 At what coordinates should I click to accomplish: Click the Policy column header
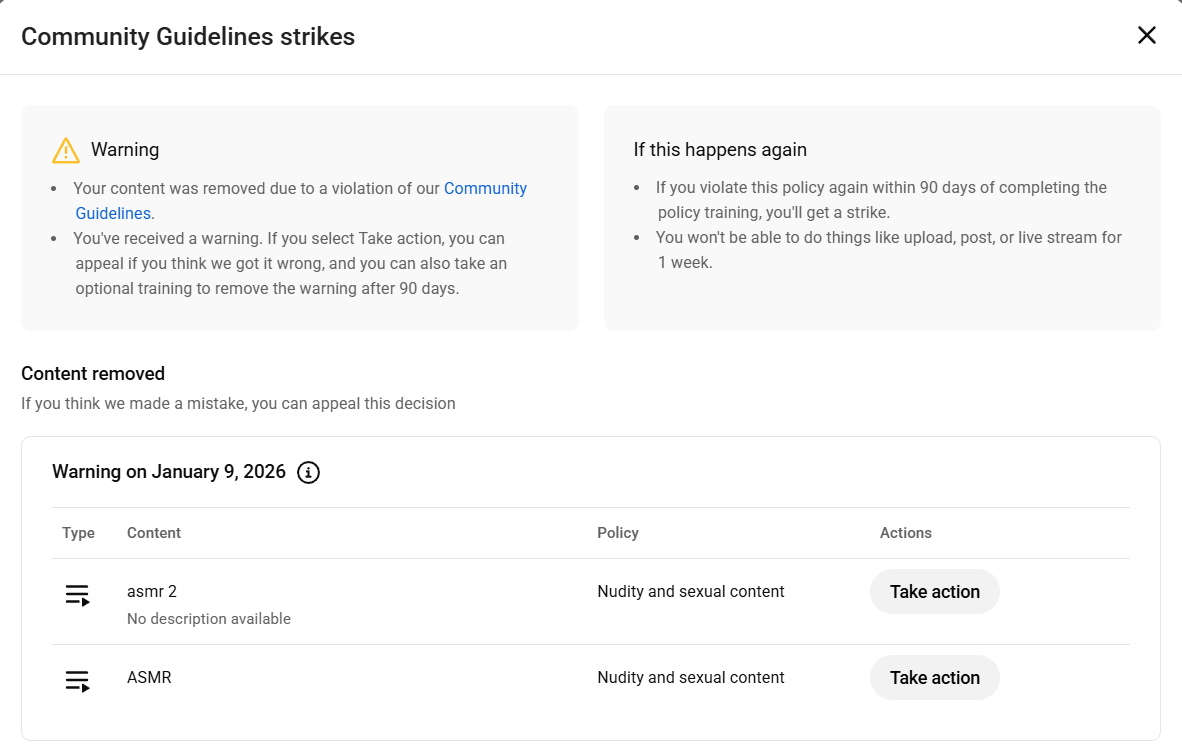(x=618, y=533)
